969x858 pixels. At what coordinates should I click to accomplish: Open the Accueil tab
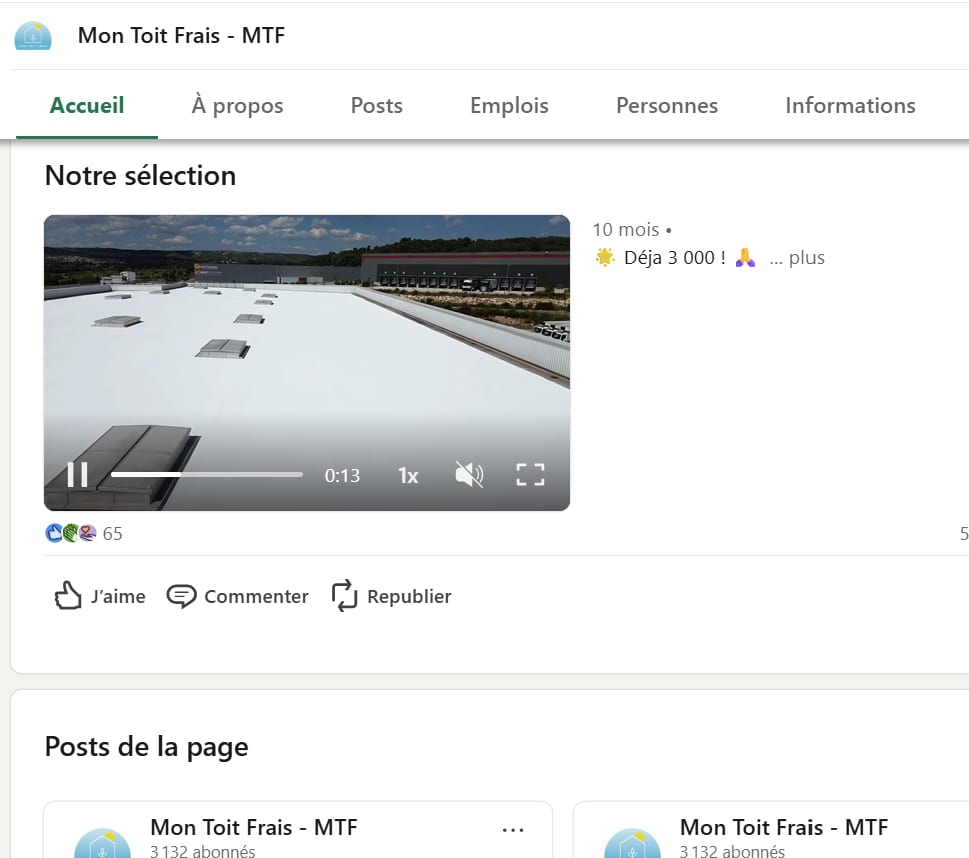click(x=87, y=106)
